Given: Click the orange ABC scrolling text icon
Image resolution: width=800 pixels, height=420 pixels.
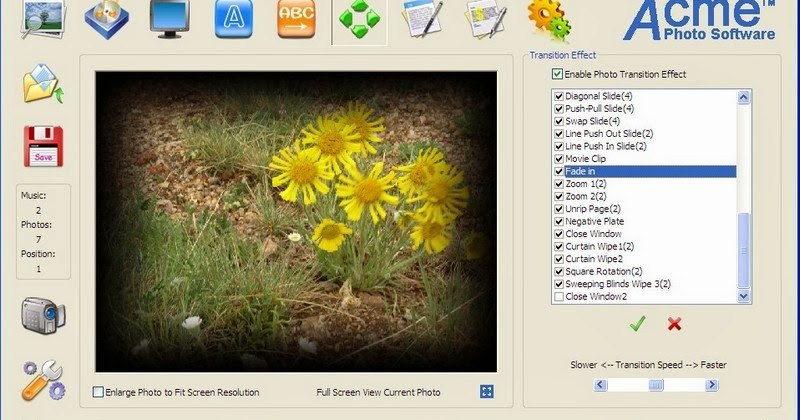Looking at the screenshot, I should (296, 19).
